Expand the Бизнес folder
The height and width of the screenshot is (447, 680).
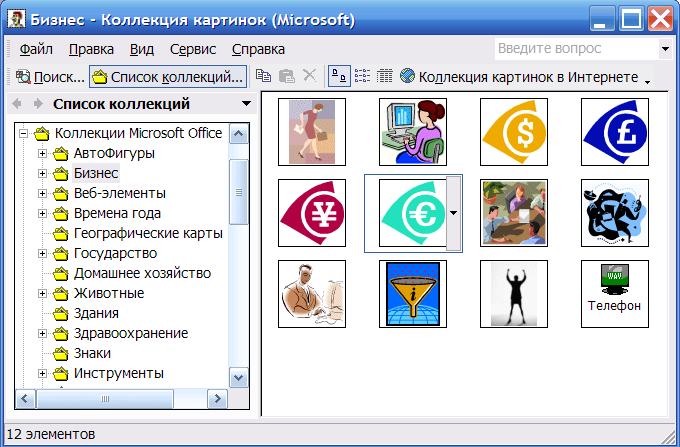pos(42,173)
